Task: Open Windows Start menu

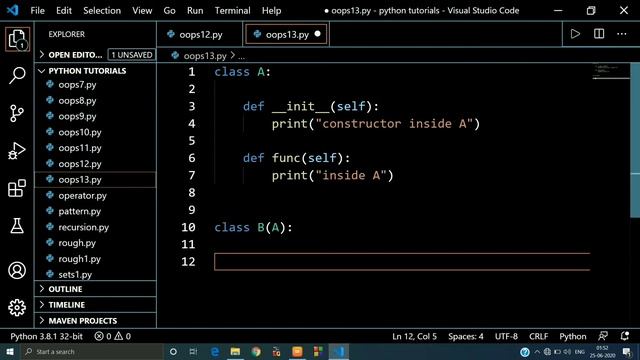Action: (10, 351)
